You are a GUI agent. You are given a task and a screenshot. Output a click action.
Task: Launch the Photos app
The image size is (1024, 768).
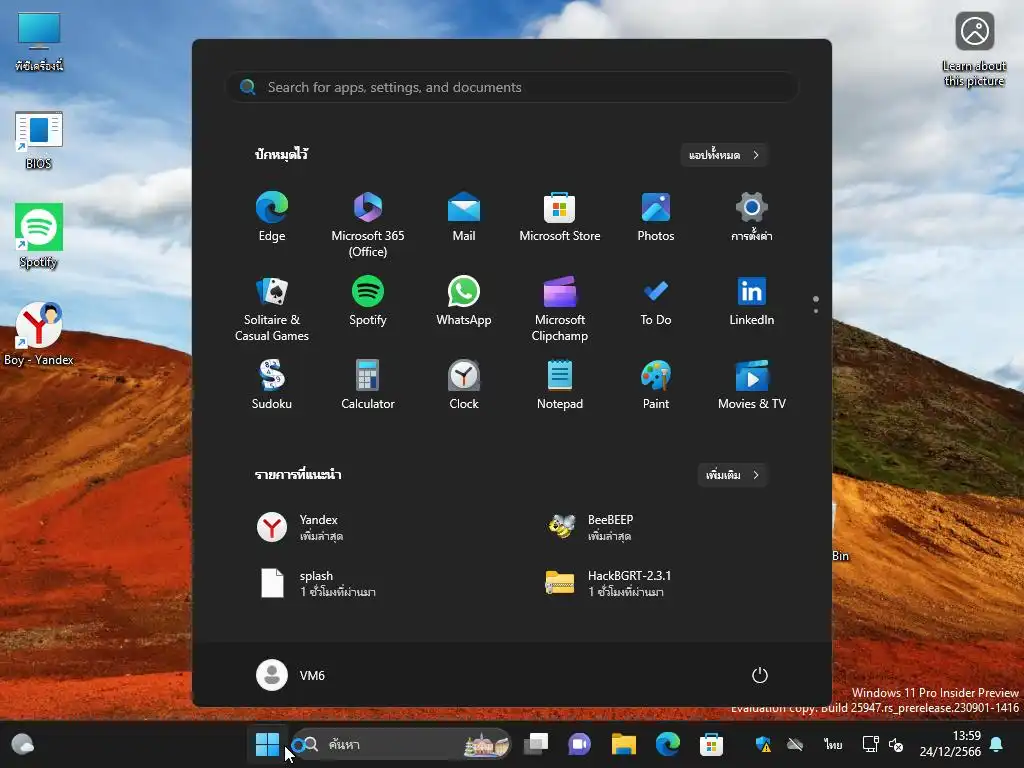[656, 217]
